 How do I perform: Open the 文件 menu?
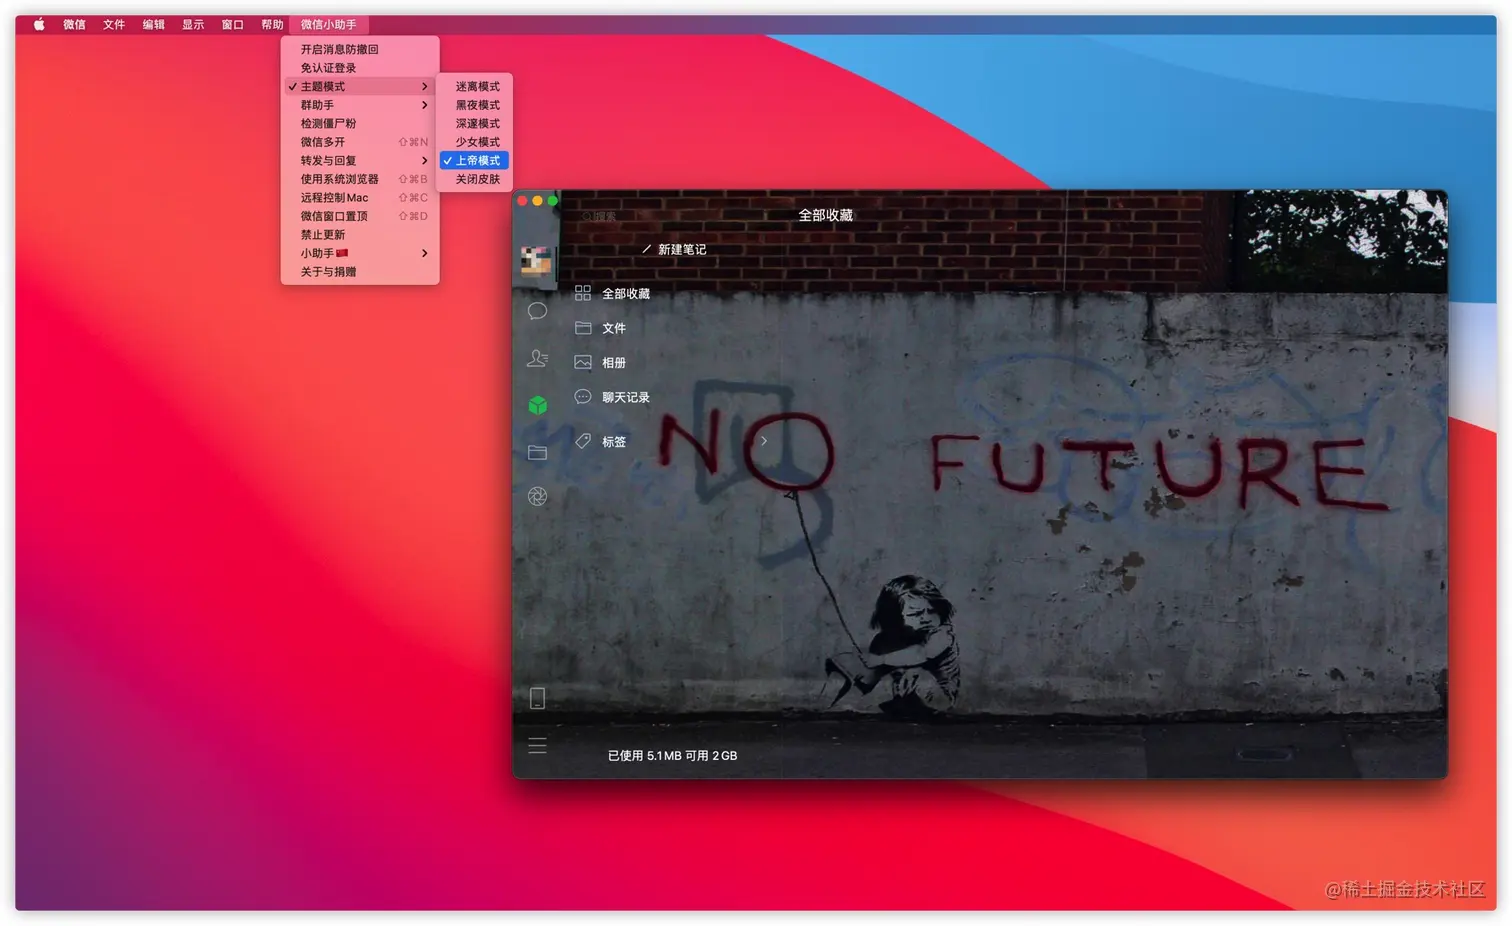point(114,24)
